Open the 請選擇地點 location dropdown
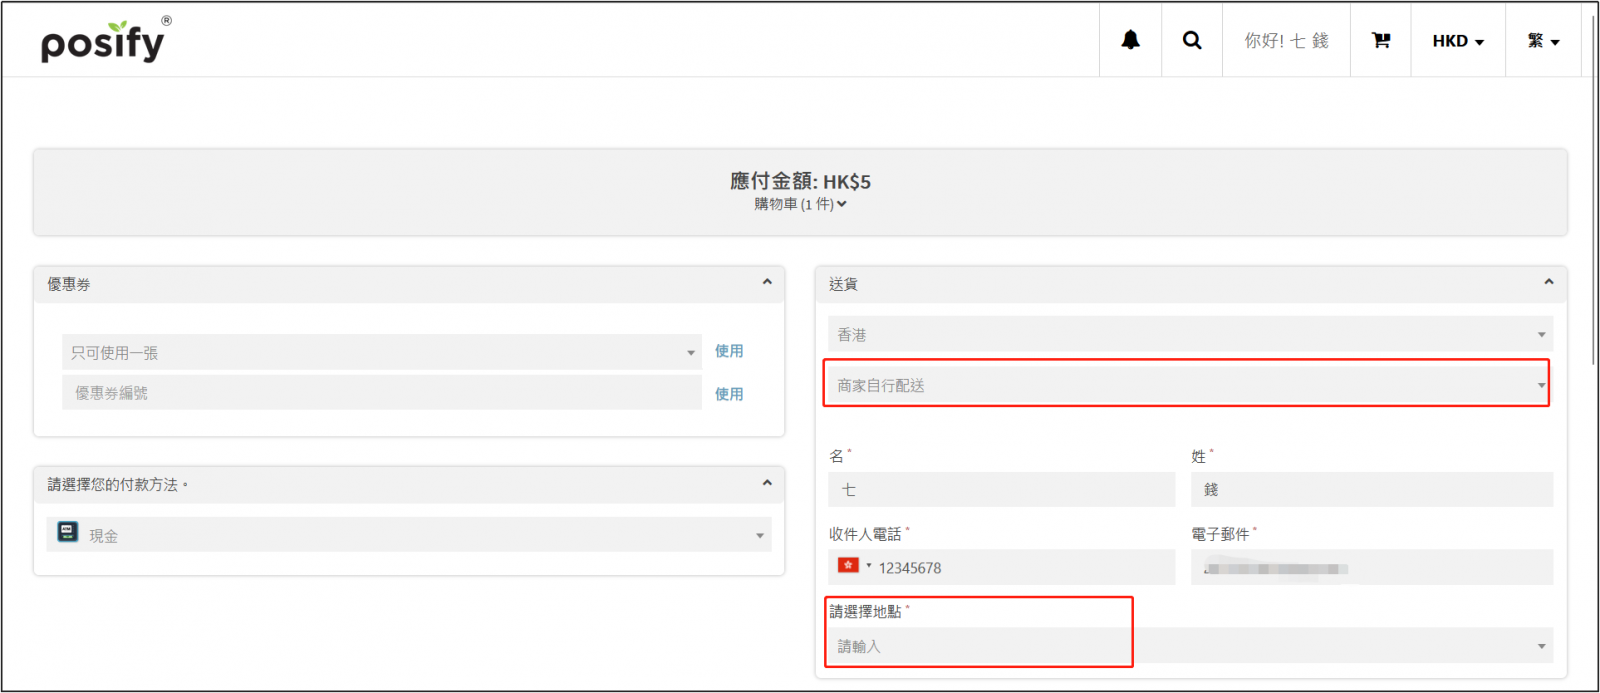1600x693 pixels. [1190, 646]
